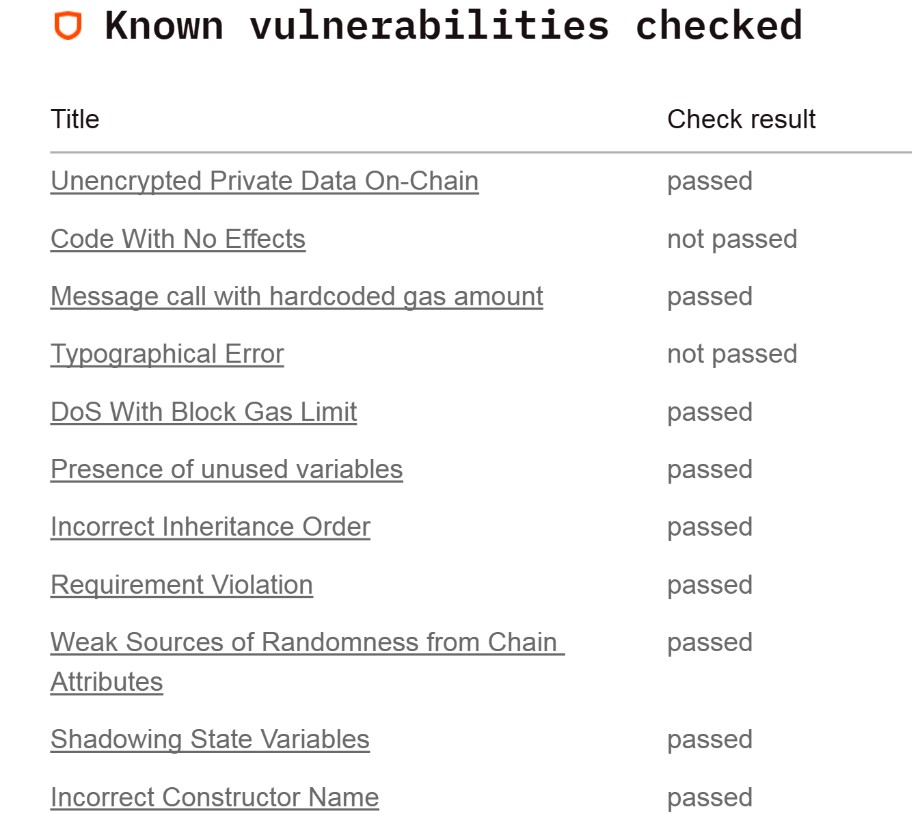
Task: Click the Title column header
Action: point(75,119)
